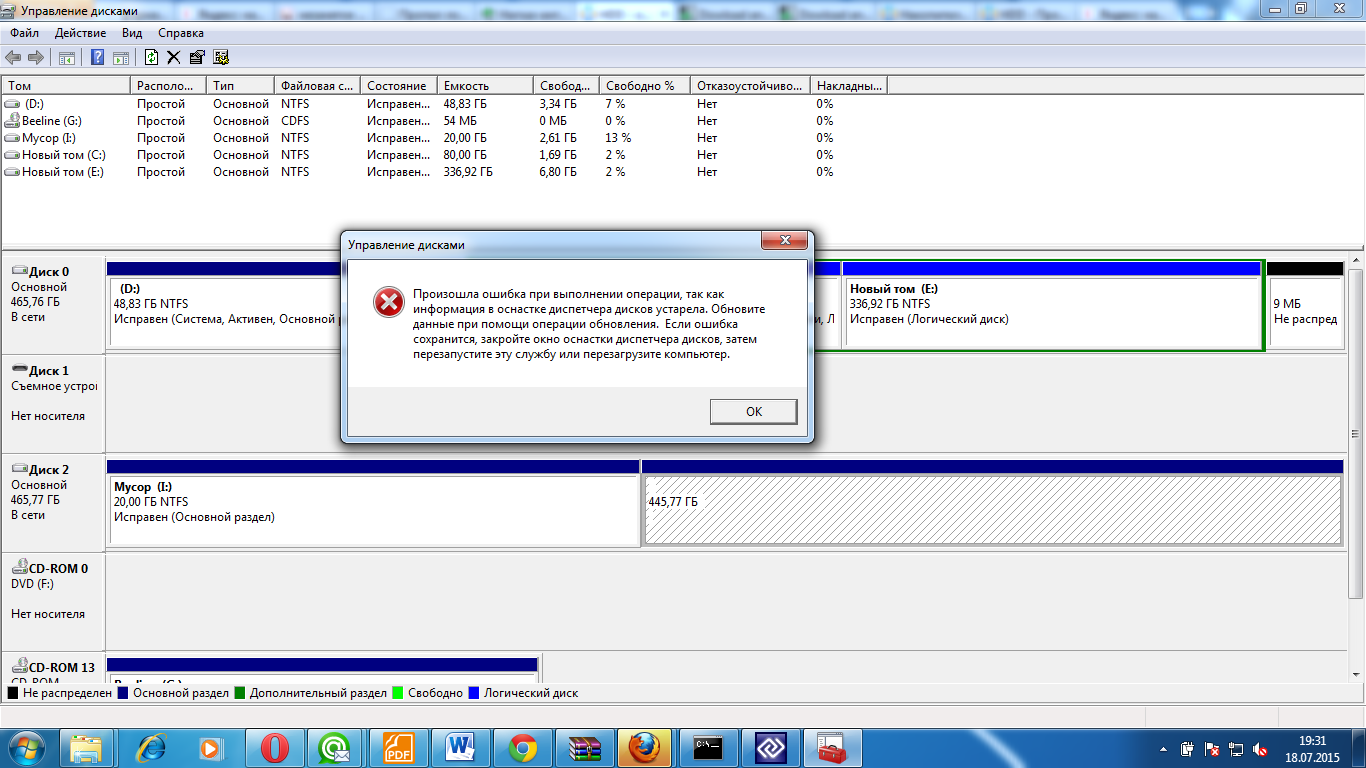Screen dimensions: 1366x768
Task: Click OK in the error dialog
Action: [x=753, y=412]
